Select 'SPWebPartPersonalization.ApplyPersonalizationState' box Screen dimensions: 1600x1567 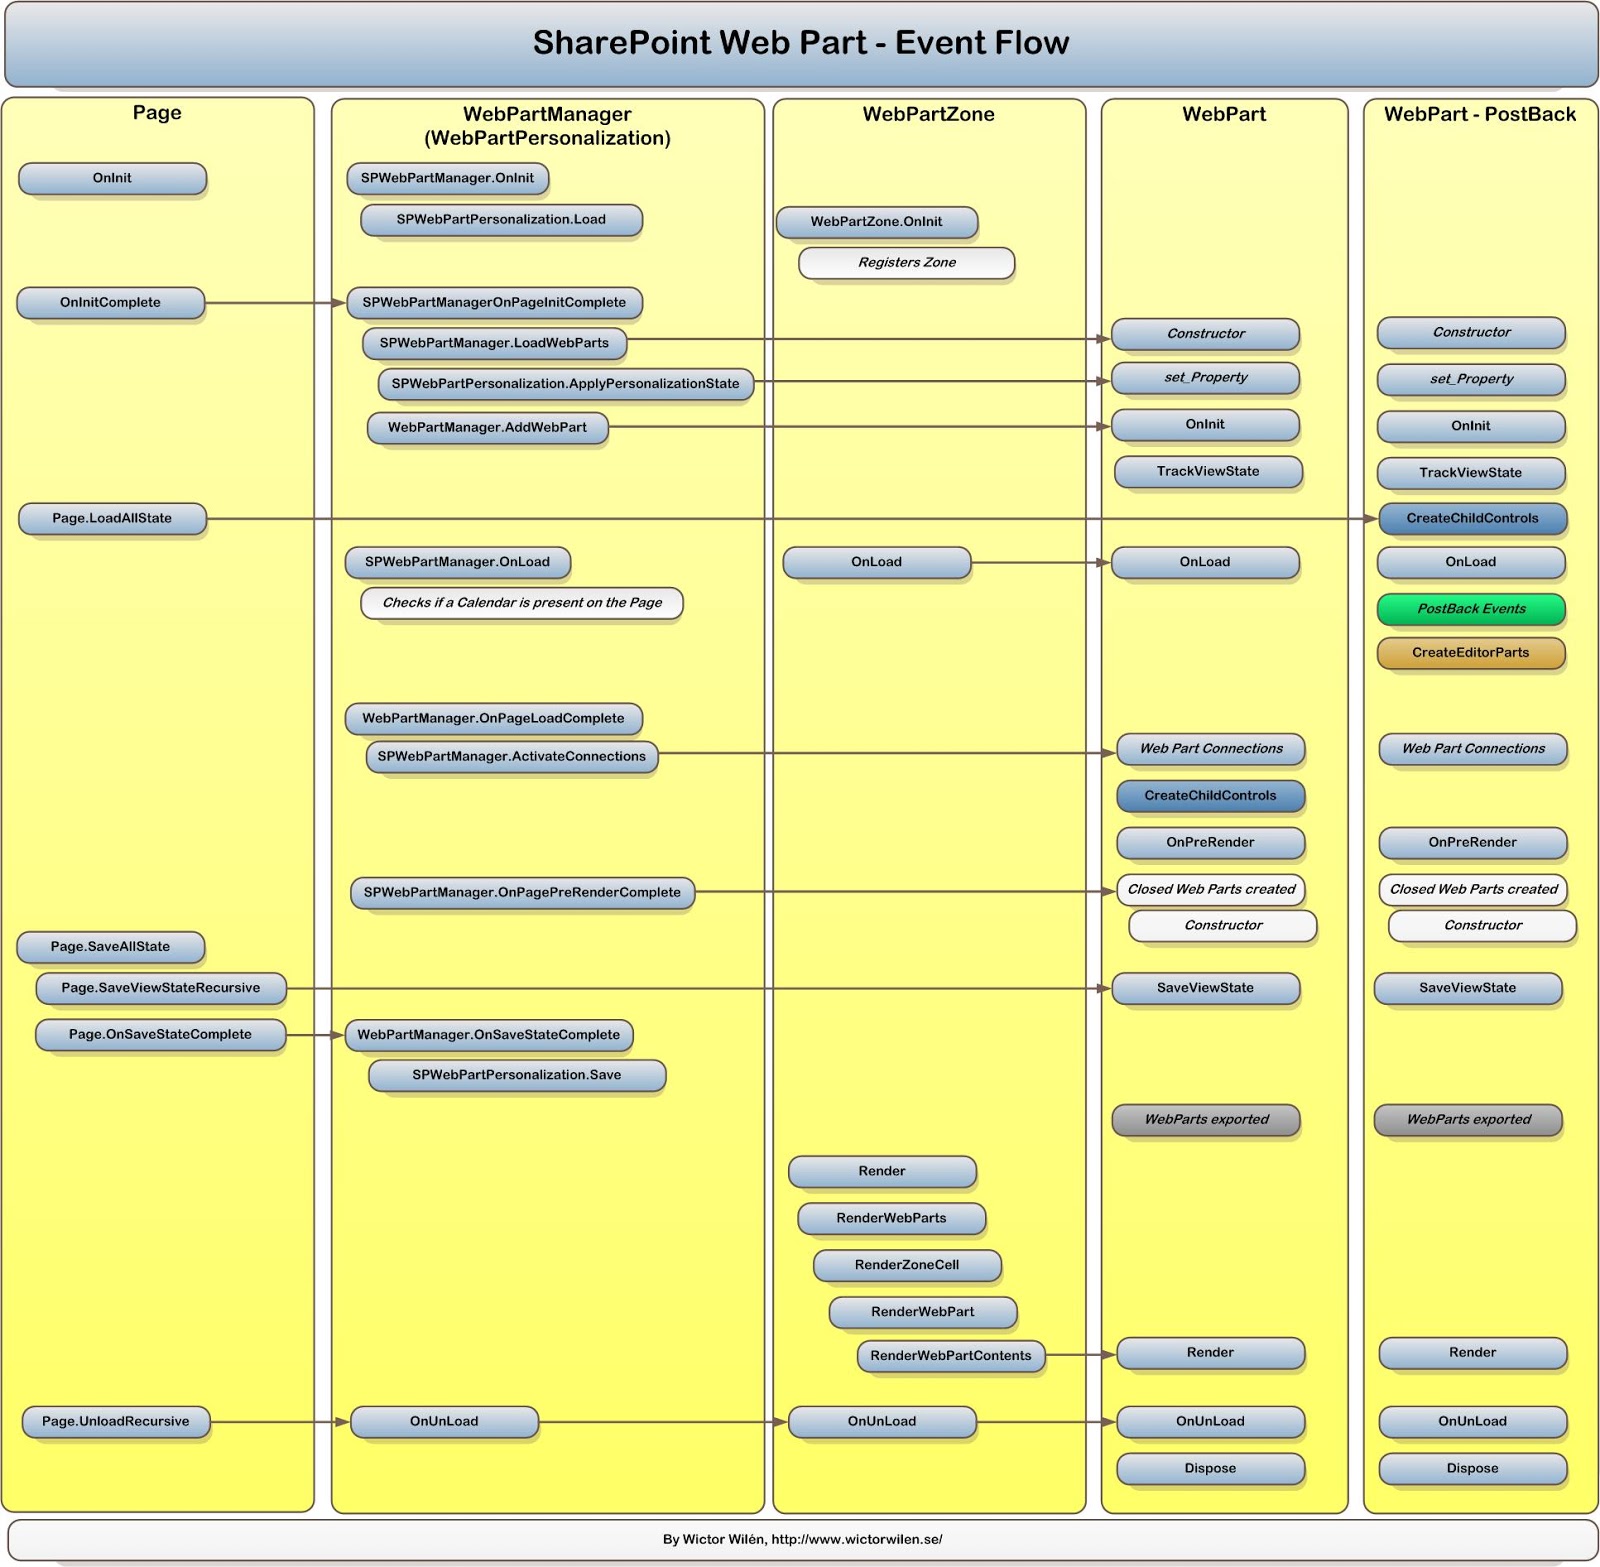click(x=566, y=384)
